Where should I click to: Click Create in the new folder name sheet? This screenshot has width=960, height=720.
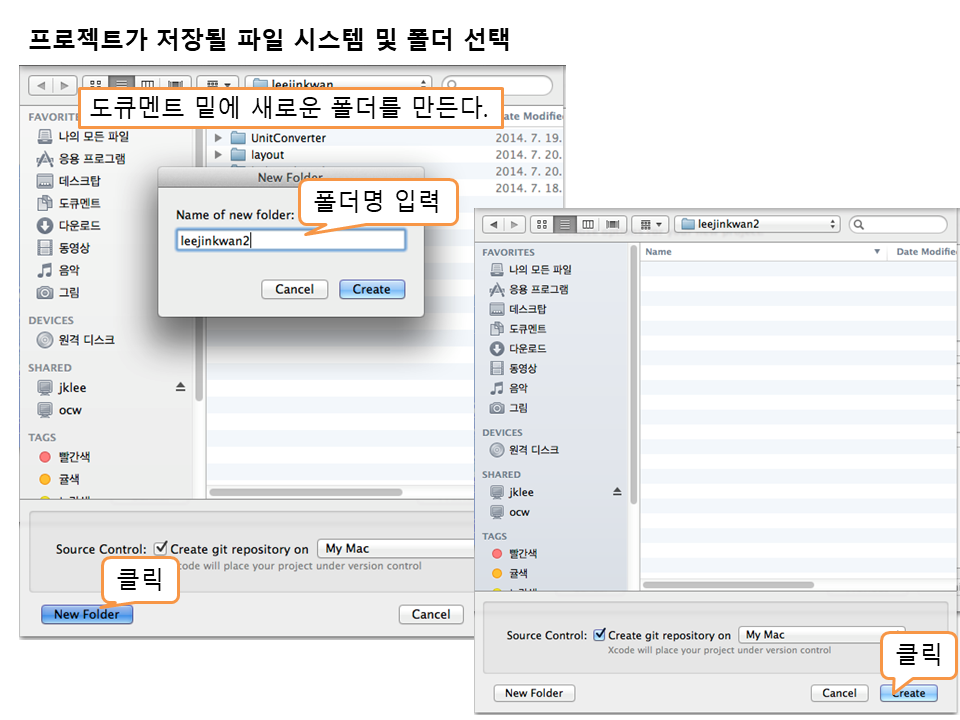point(371,289)
